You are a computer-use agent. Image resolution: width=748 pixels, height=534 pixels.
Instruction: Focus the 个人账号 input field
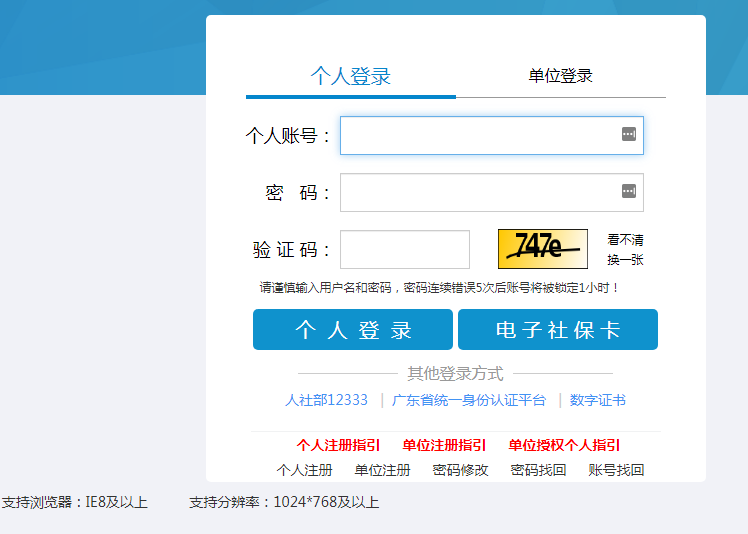[x=480, y=135]
